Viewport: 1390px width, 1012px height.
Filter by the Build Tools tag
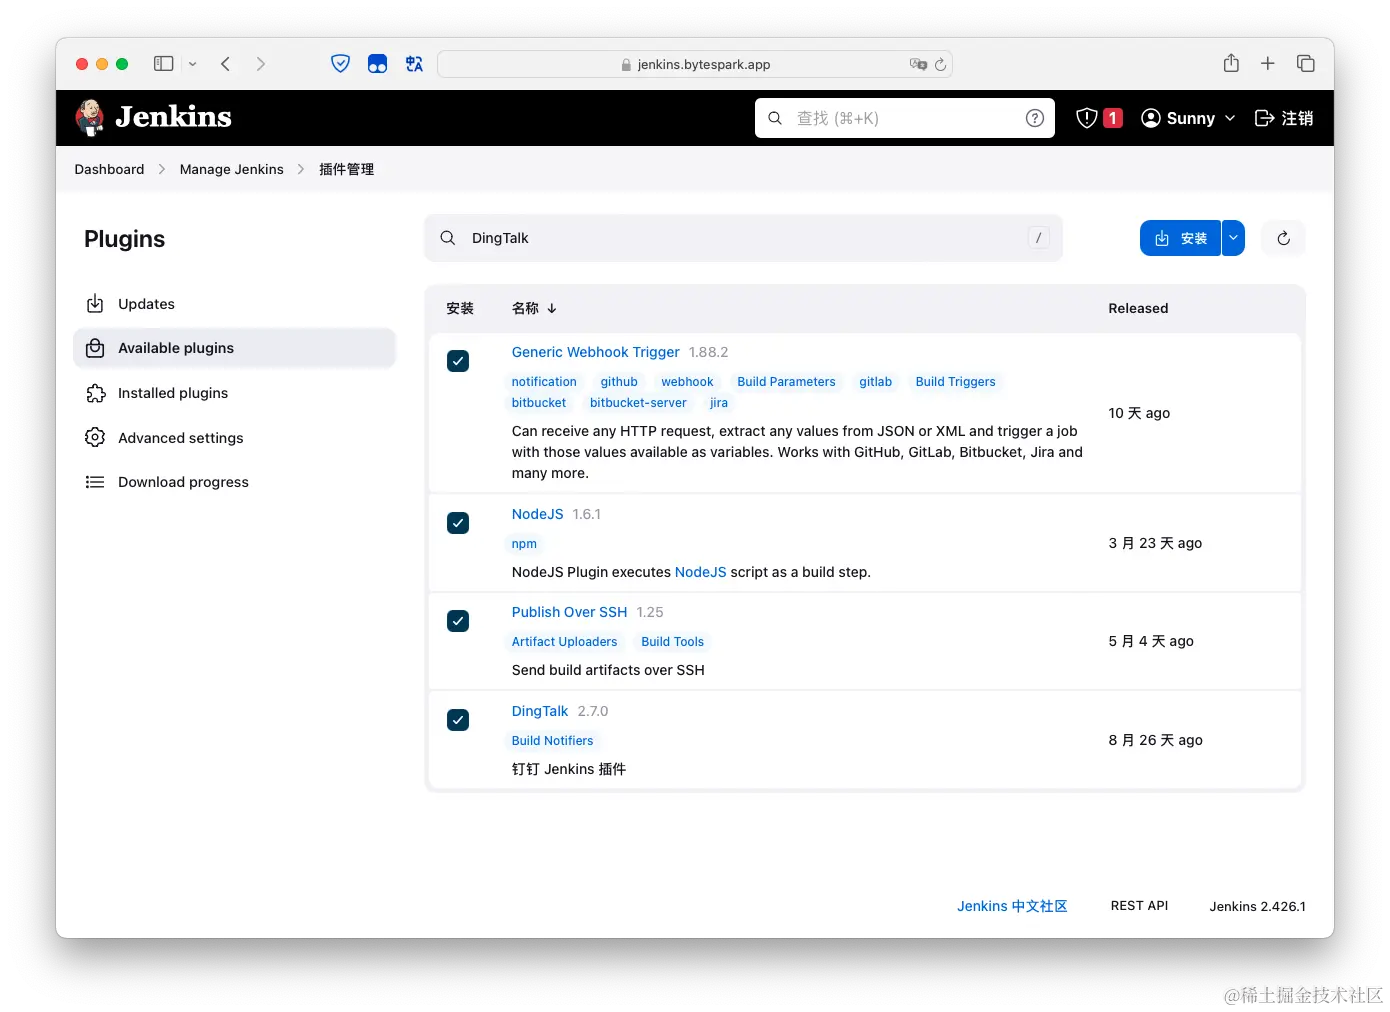pos(672,642)
